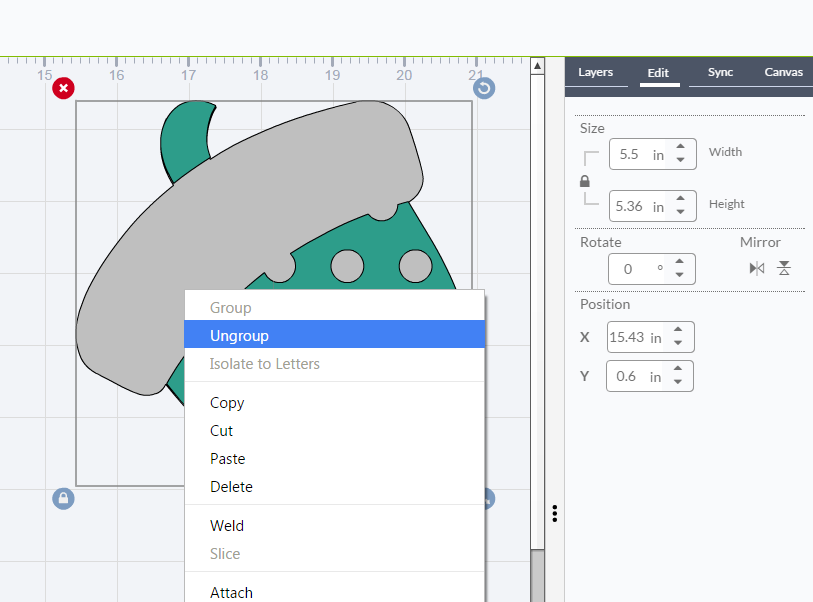Open the Layers tab
Image resolution: width=813 pixels, height=602 pixels.
tap(595, 72)
